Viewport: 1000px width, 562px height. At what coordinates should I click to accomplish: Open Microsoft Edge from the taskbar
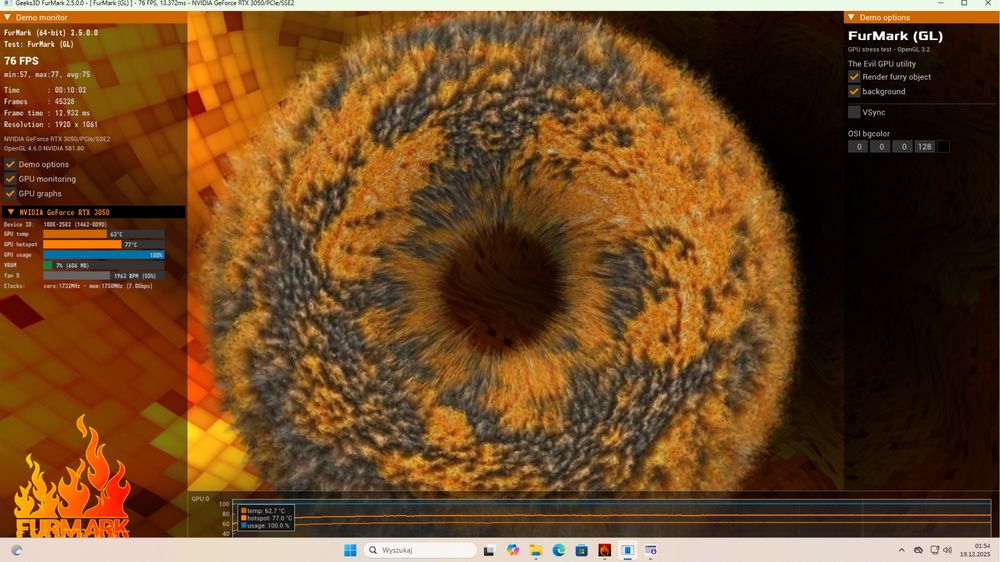pyautogui.click(x=559, y=550)
